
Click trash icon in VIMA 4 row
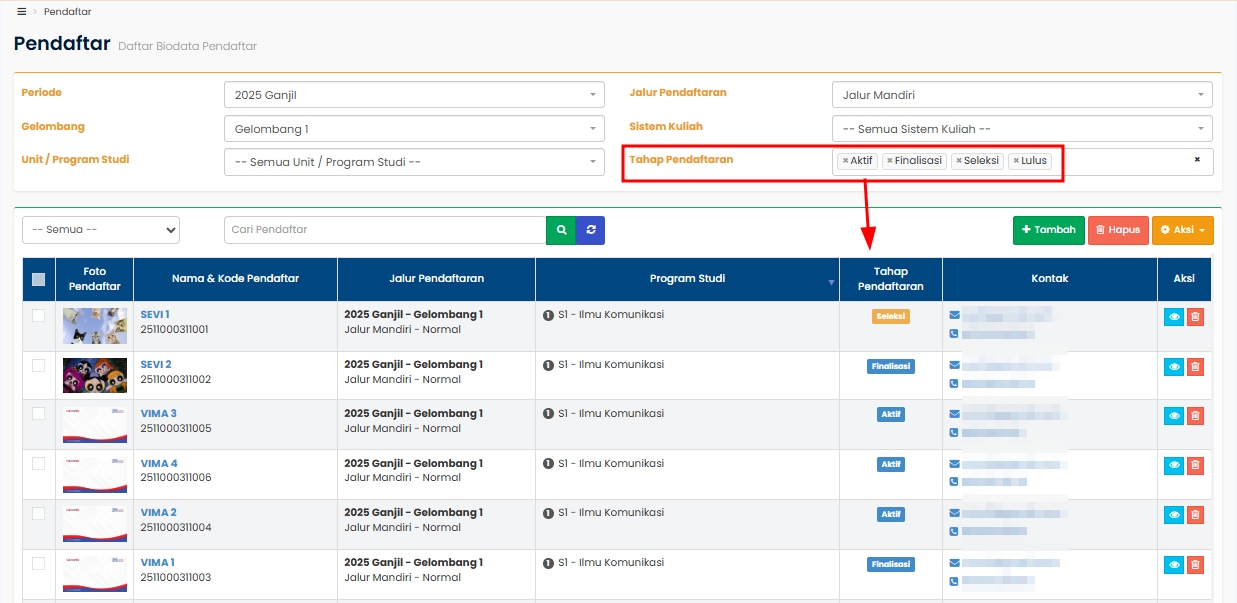coord(1195,466)
